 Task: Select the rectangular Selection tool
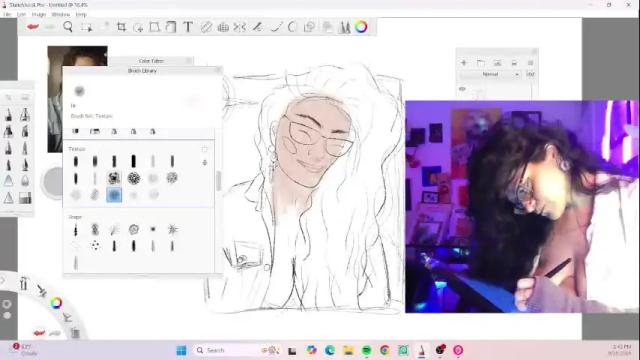pyautogui.click(x=87, y=27)
